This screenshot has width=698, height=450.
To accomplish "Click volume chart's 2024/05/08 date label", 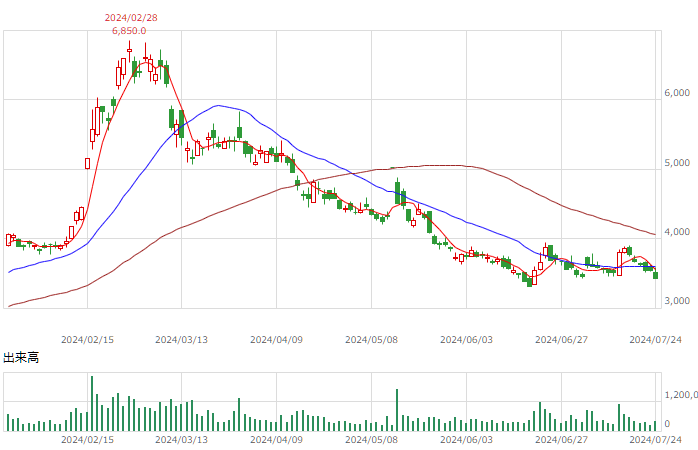I will coord(371,440).
